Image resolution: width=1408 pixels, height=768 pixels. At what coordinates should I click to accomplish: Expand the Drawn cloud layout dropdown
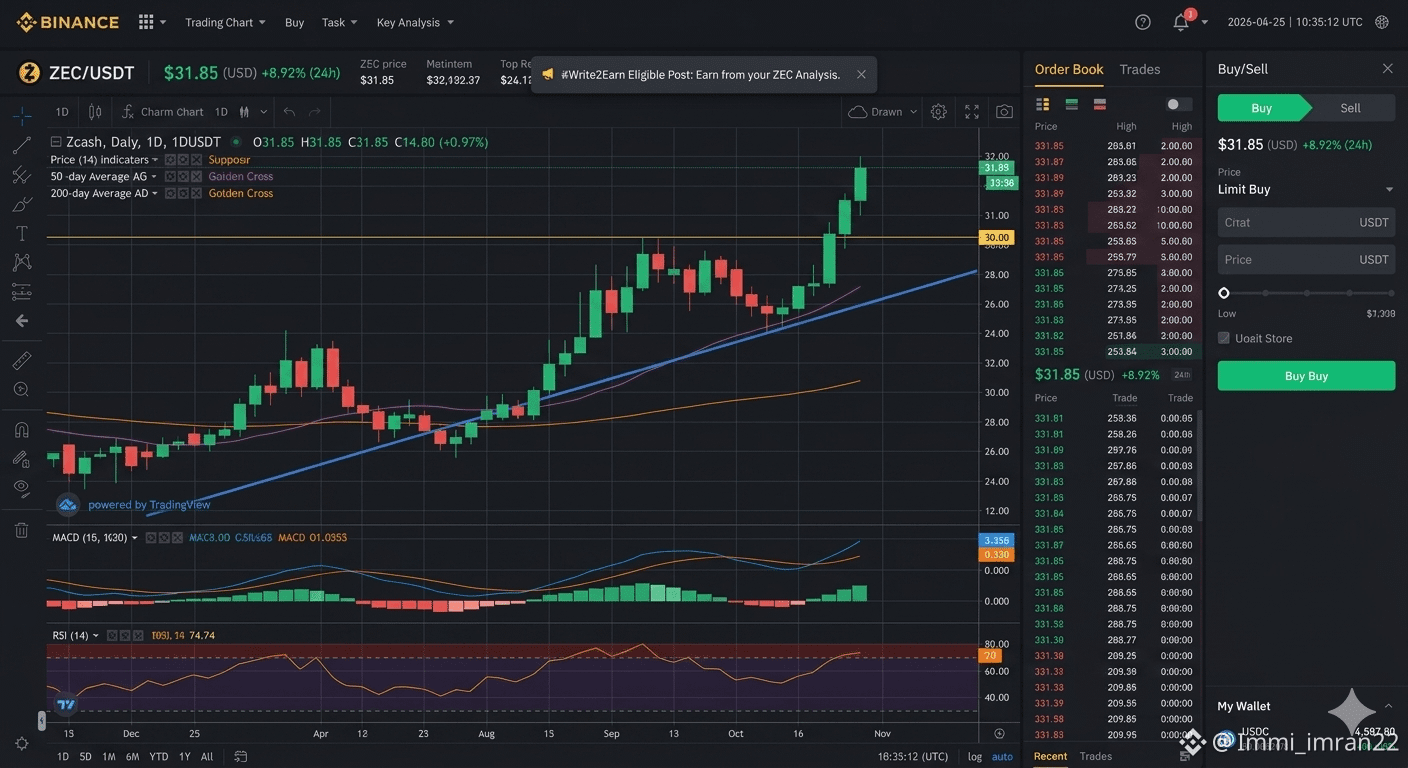883,112
